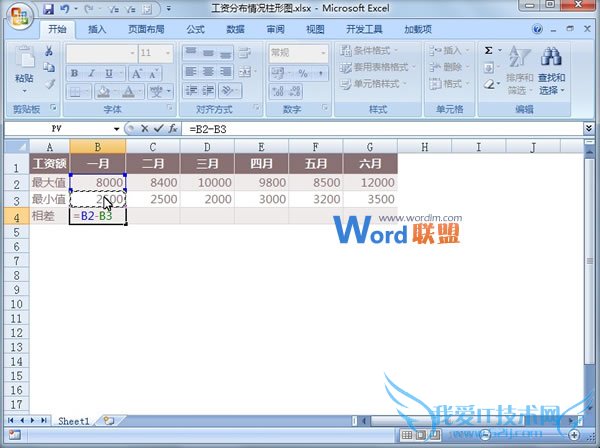Switch to 数据 tab
The width and height of the screenshot is (600, 448).
coord(235,29)
